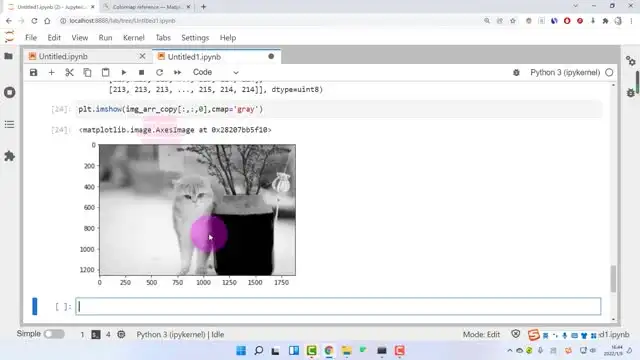
Task: Open the Run menu
Action: coord(105,38)
